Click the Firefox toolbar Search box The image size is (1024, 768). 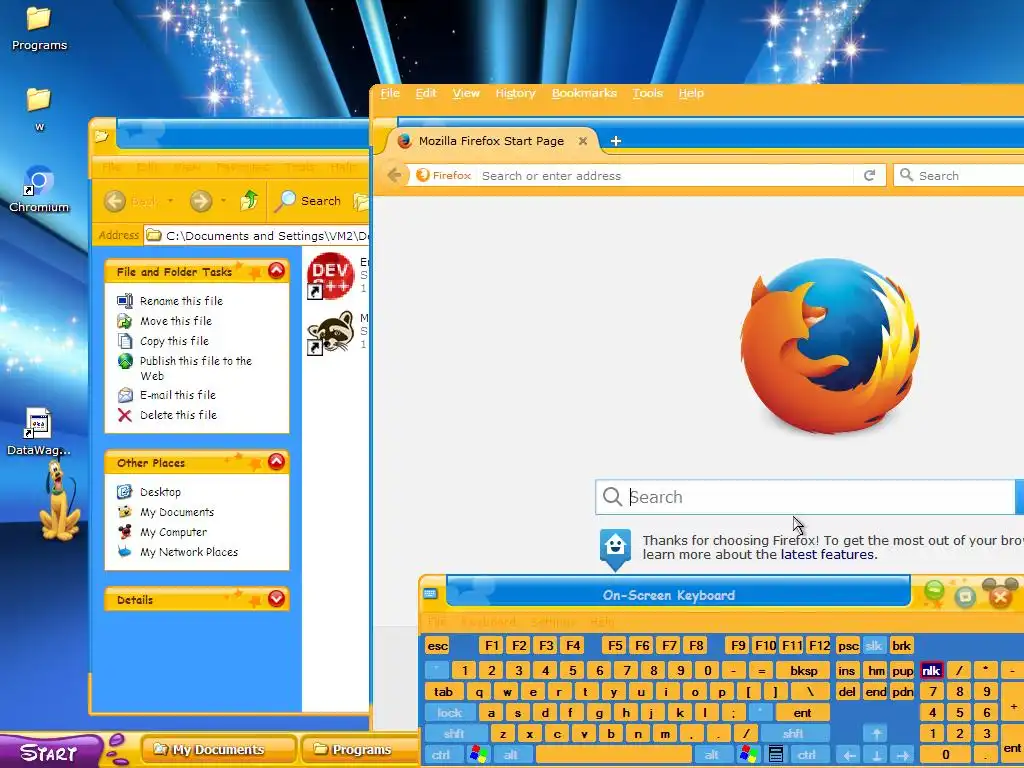click(959, 175)
